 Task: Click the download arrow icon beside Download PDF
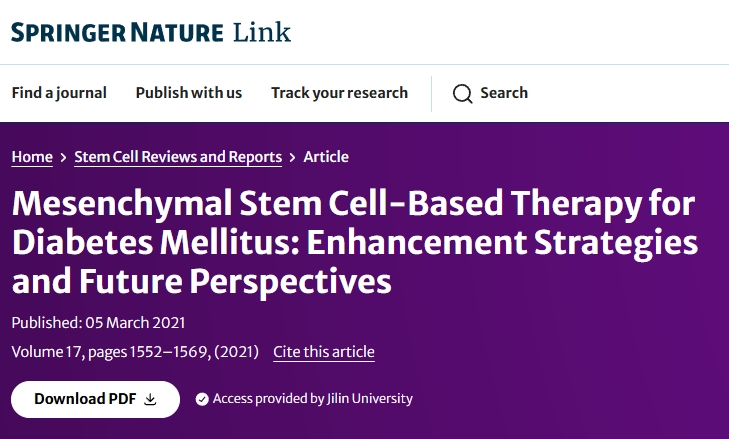pos(151,399)
